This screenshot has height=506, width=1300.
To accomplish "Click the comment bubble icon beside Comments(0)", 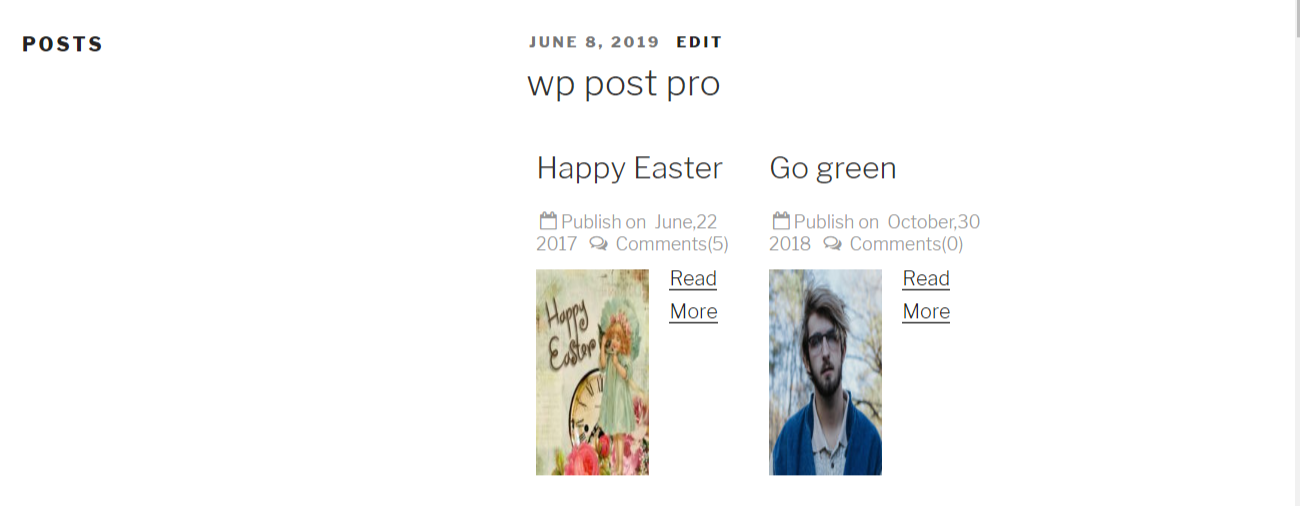I will coord(832,244).
